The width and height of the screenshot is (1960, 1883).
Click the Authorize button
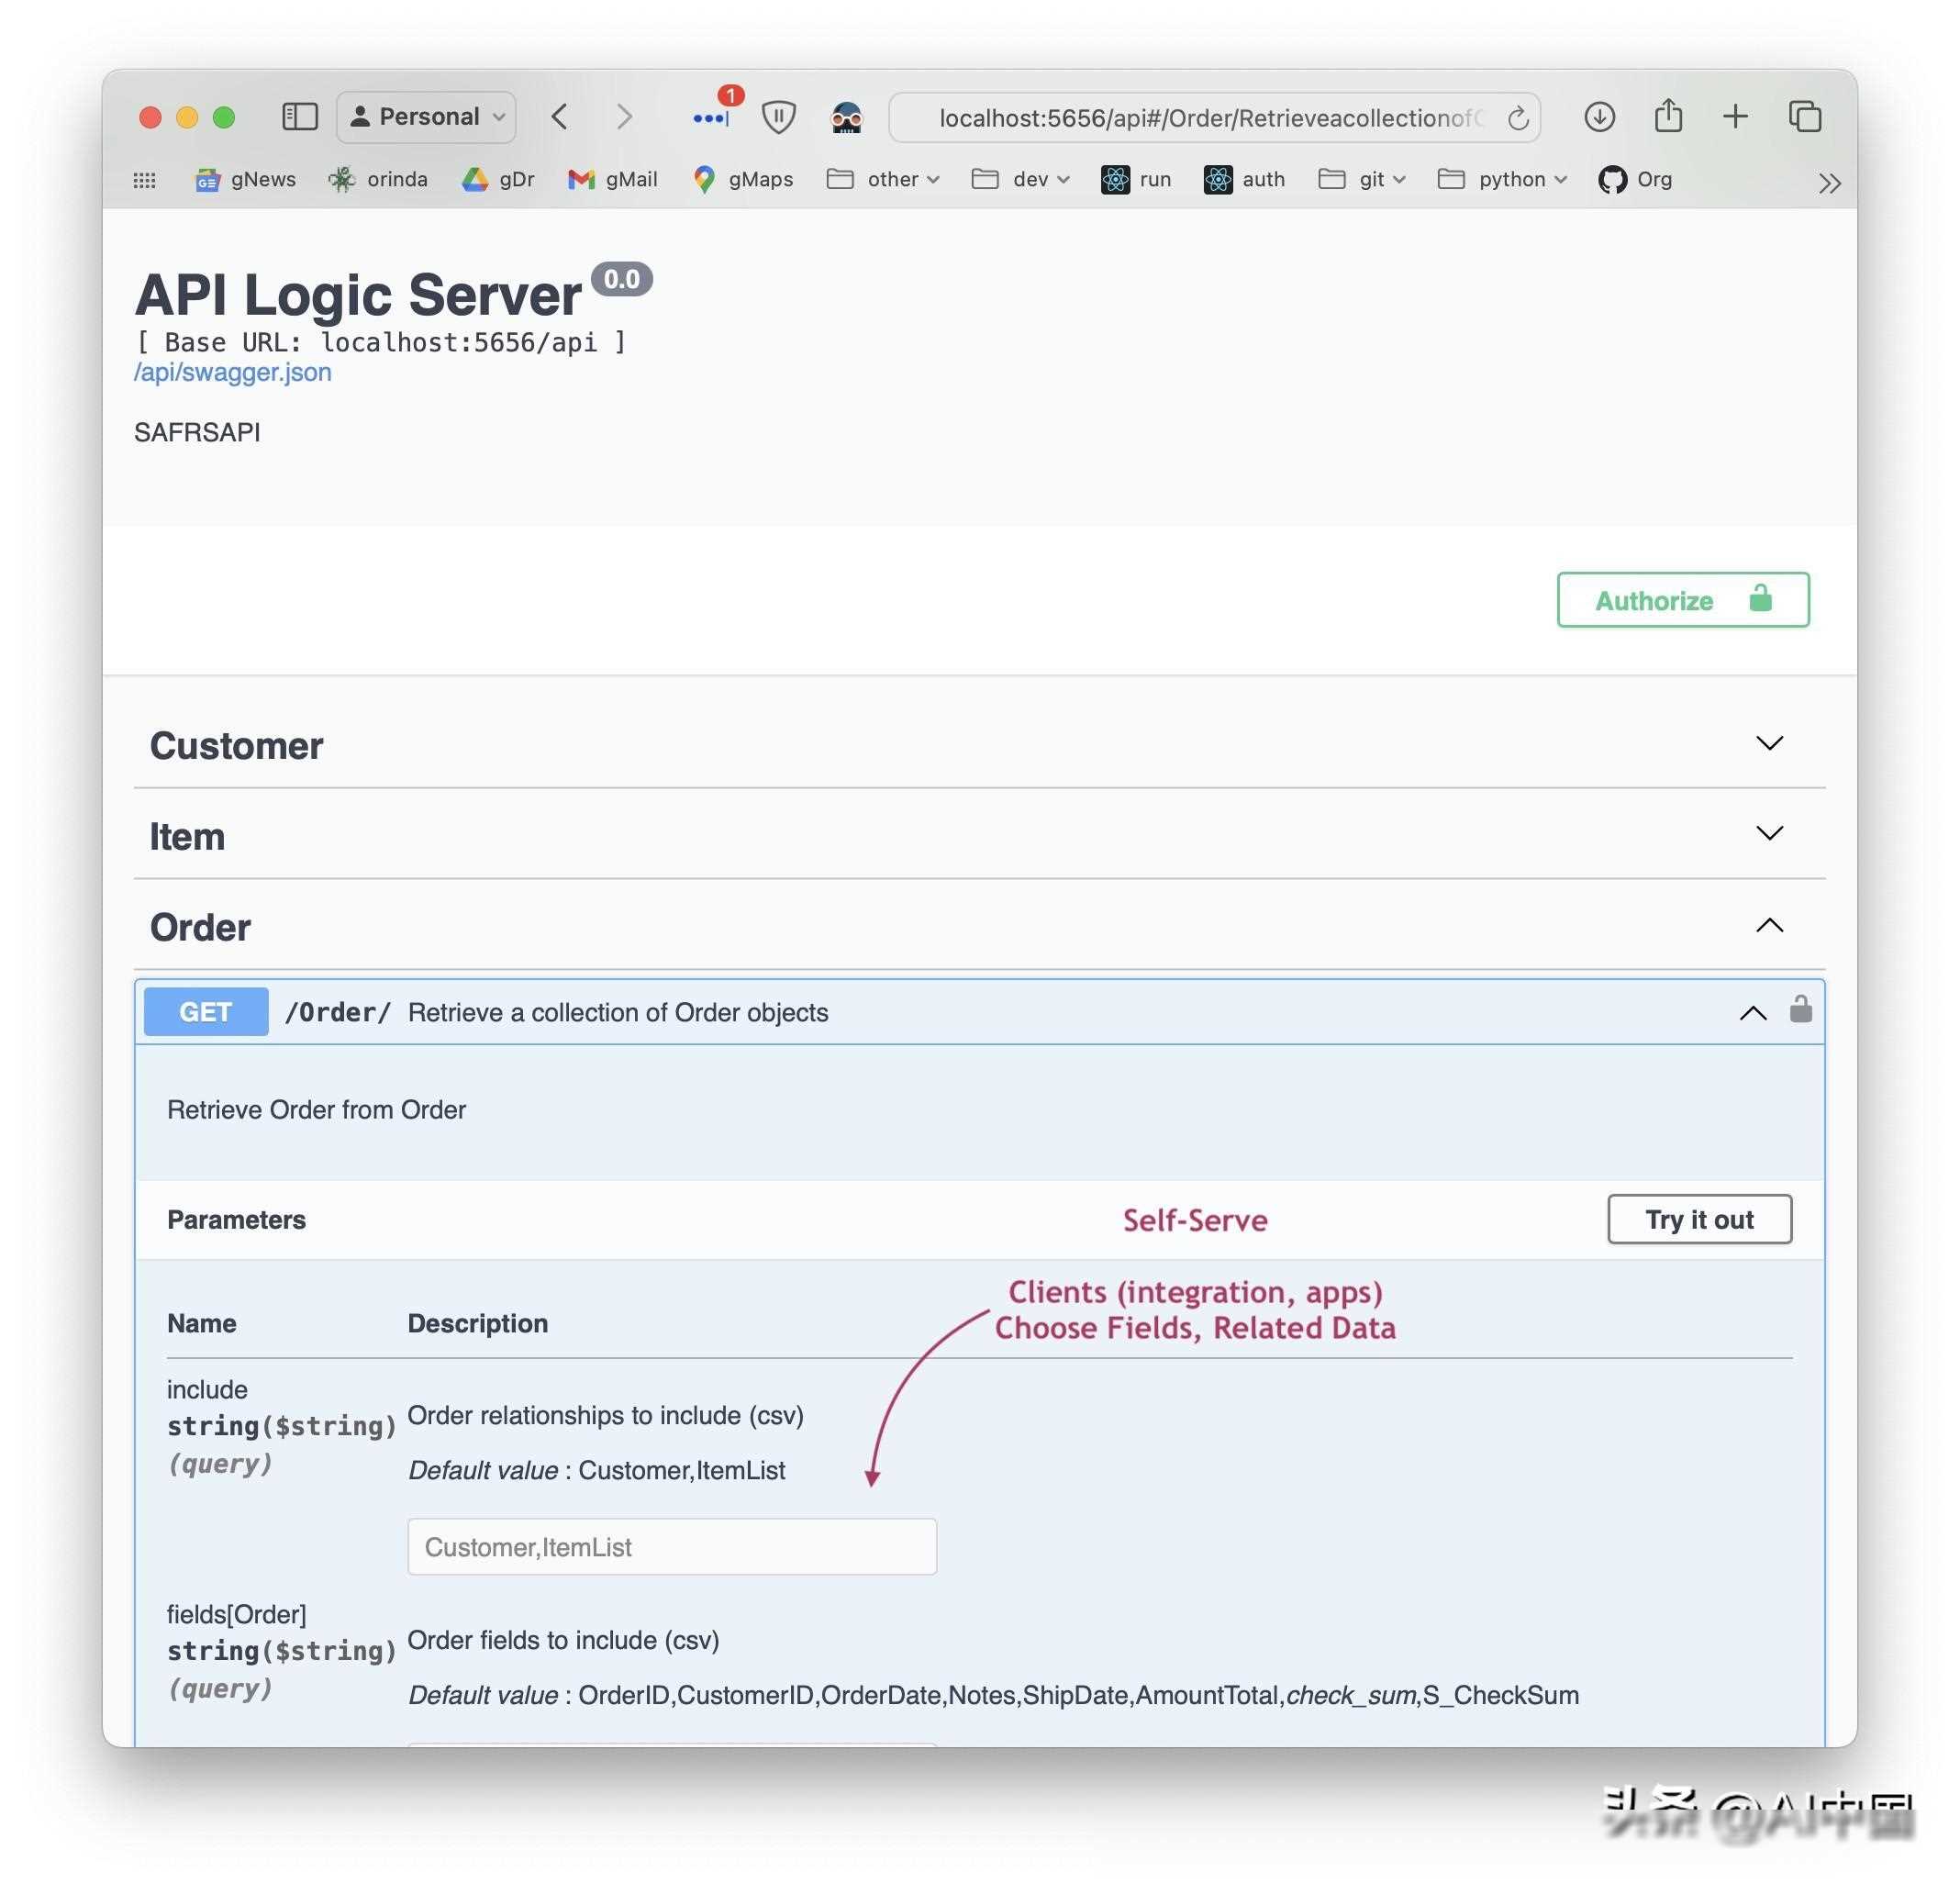(x=1682, y=600)
